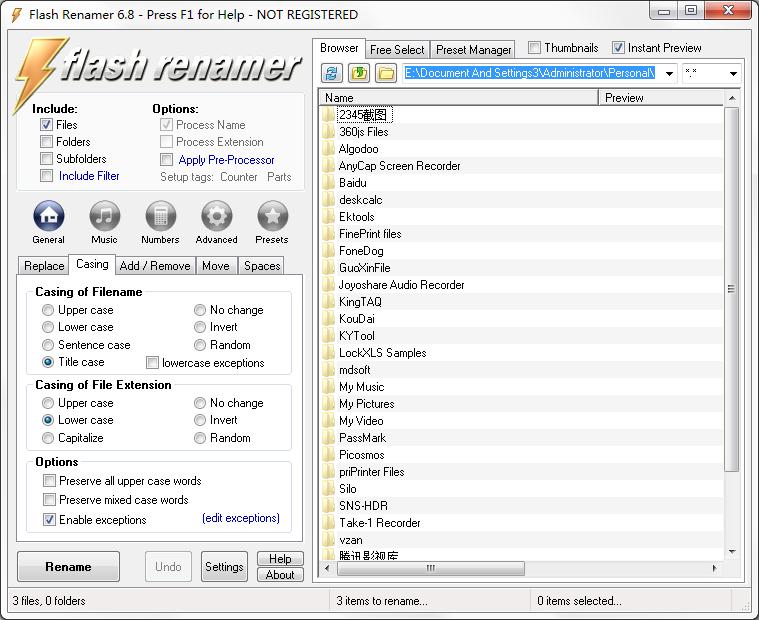
Task: Select Invert for filename casing
Action: pos(200,327)
